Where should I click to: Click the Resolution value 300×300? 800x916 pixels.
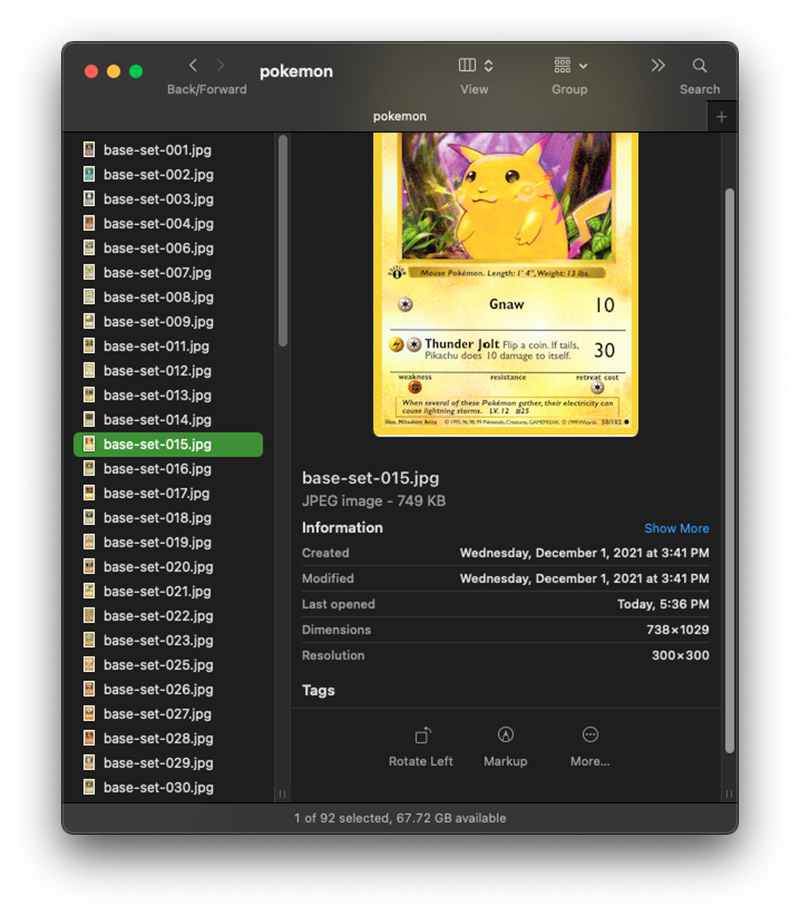pyautogui.click(x=680, y=656)
